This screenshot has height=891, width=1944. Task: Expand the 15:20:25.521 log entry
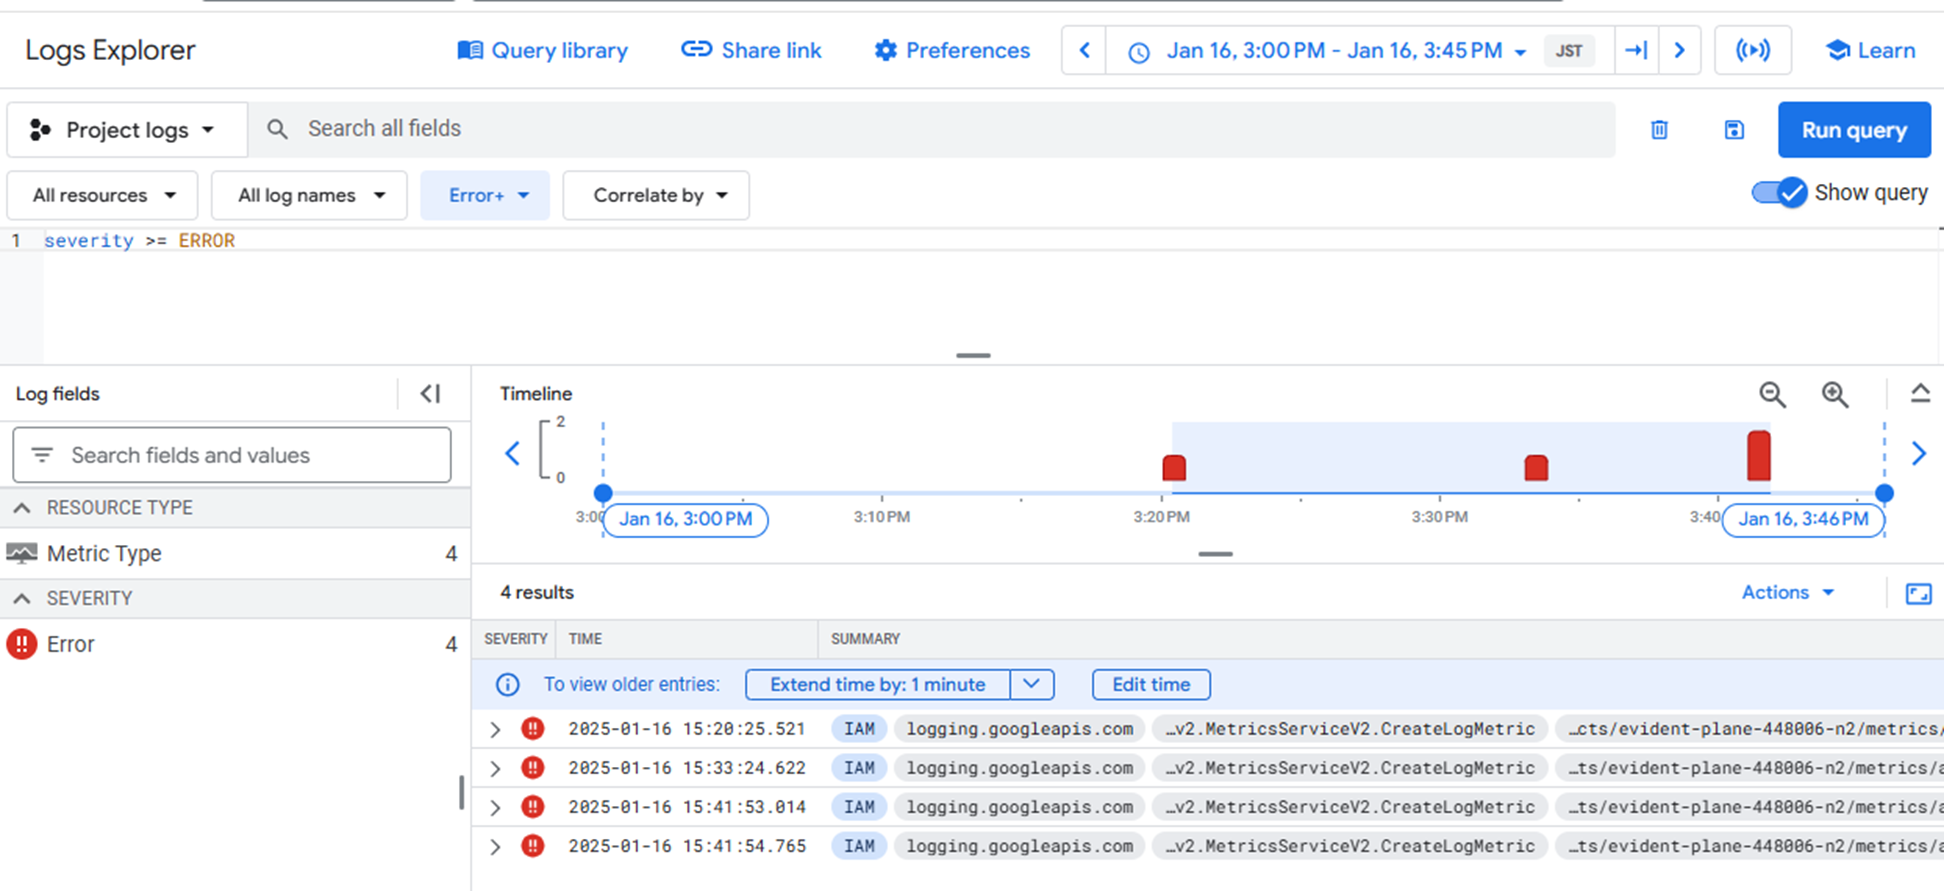coord(495,729)
